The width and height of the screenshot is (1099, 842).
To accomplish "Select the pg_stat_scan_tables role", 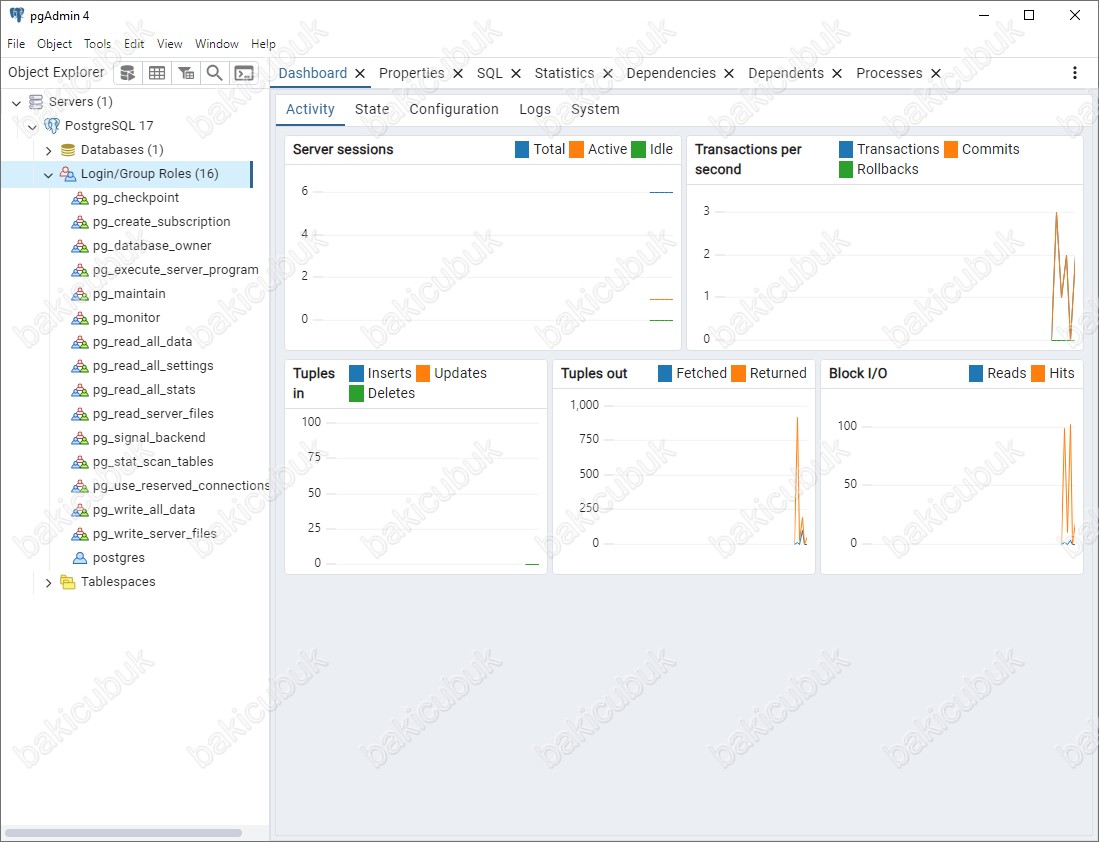I will tap(153, 462).
